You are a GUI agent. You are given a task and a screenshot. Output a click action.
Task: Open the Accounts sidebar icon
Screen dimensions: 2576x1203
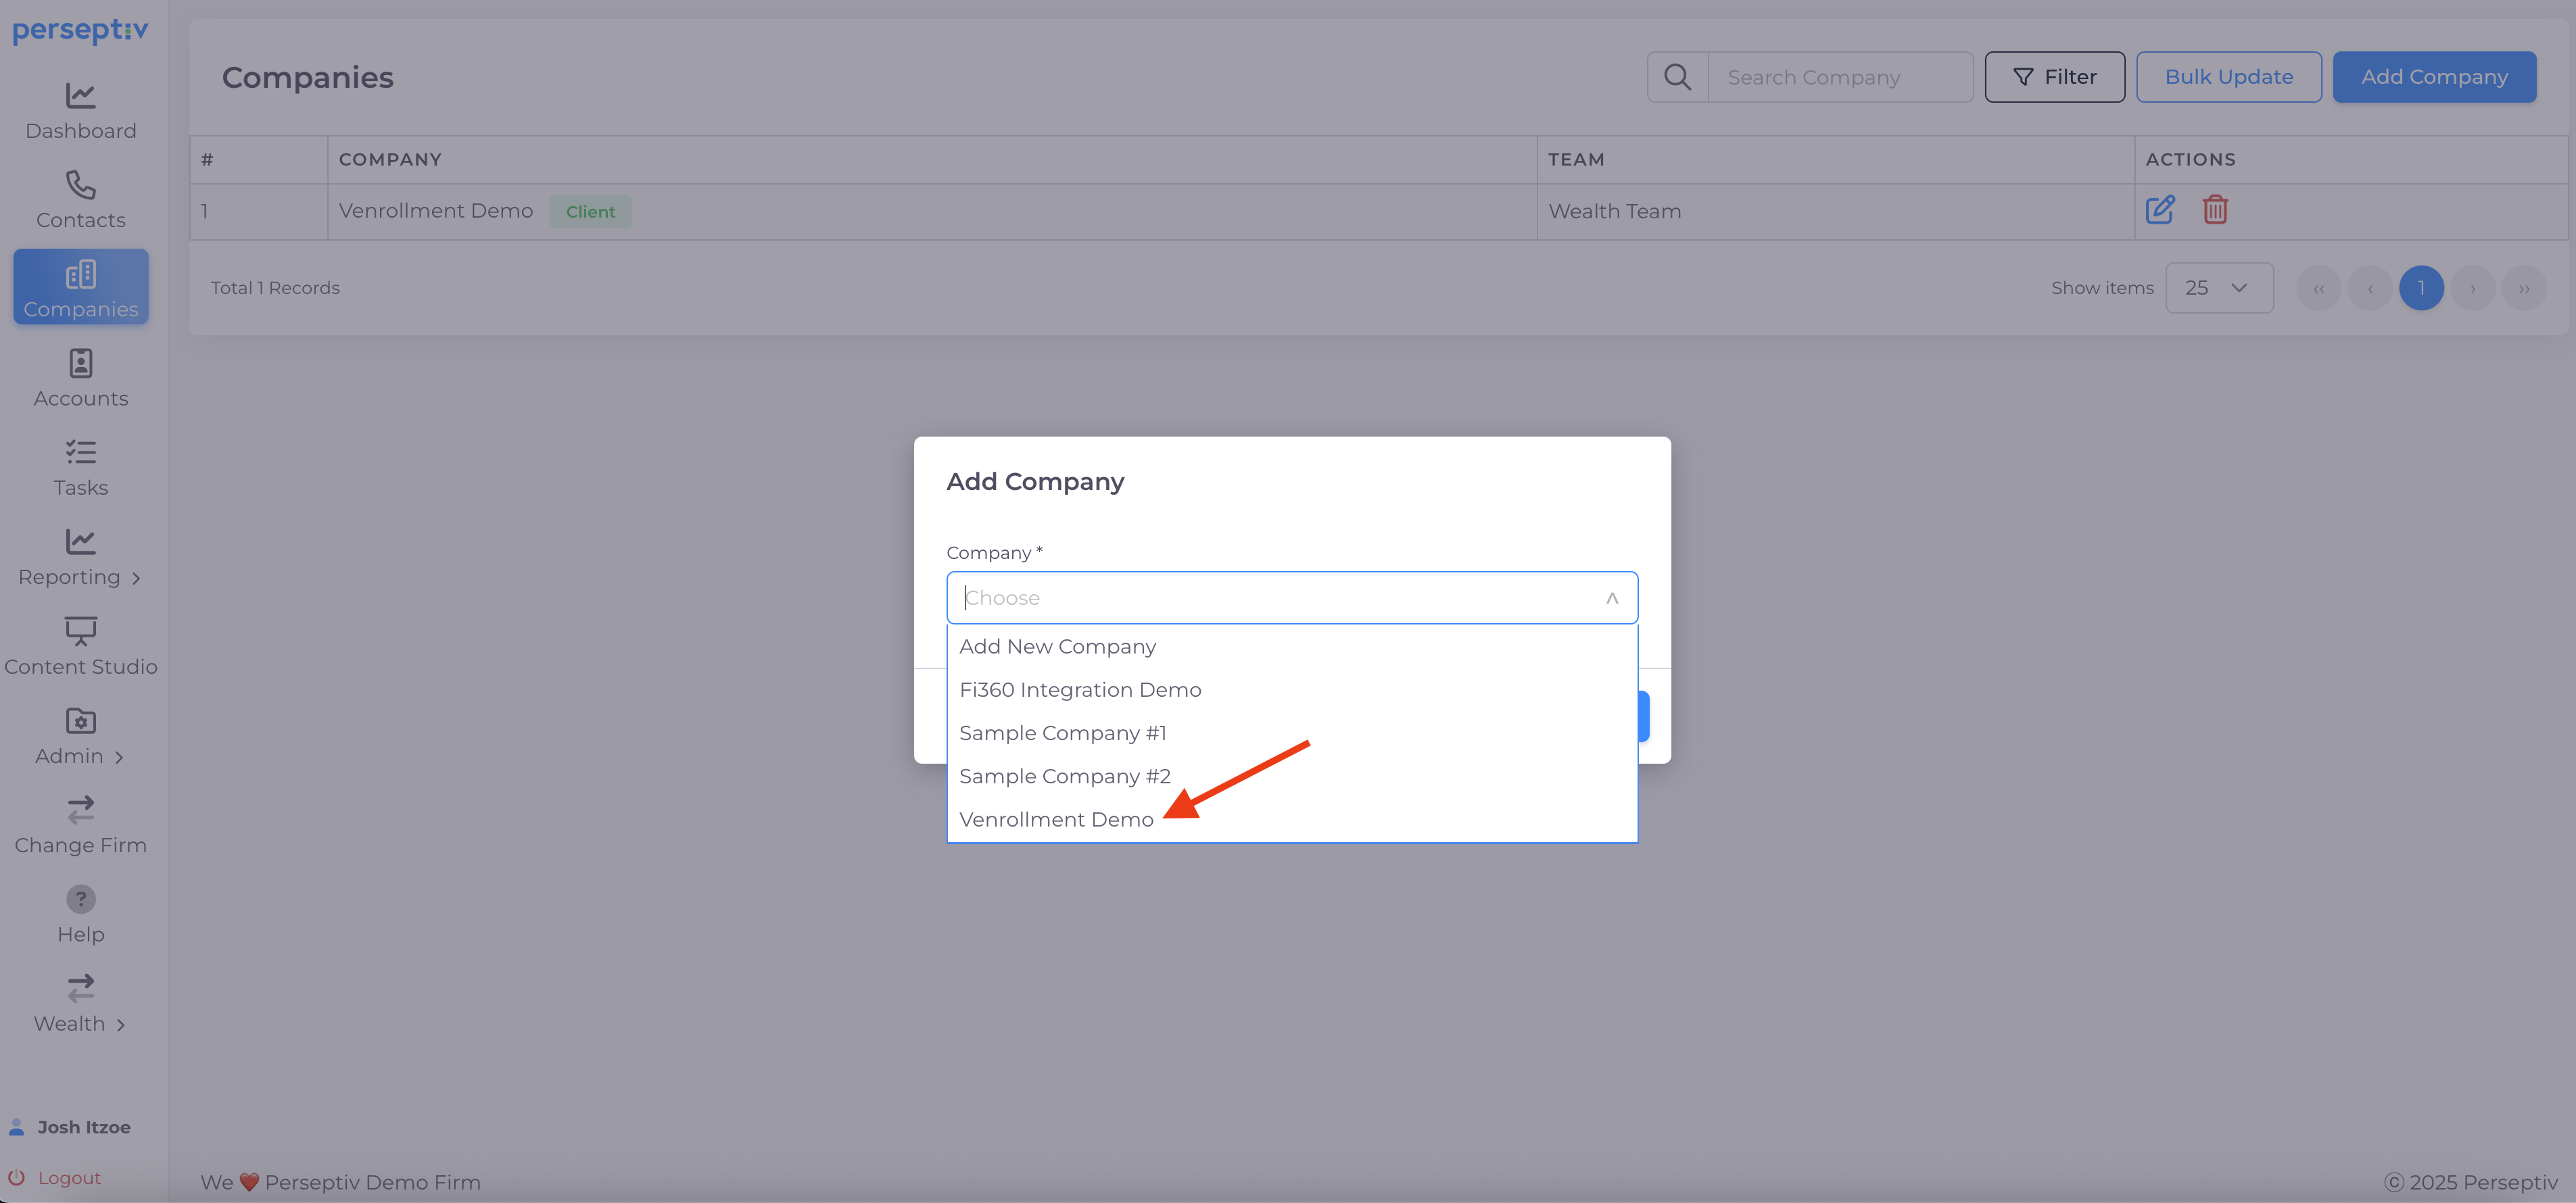coord(80,363)
